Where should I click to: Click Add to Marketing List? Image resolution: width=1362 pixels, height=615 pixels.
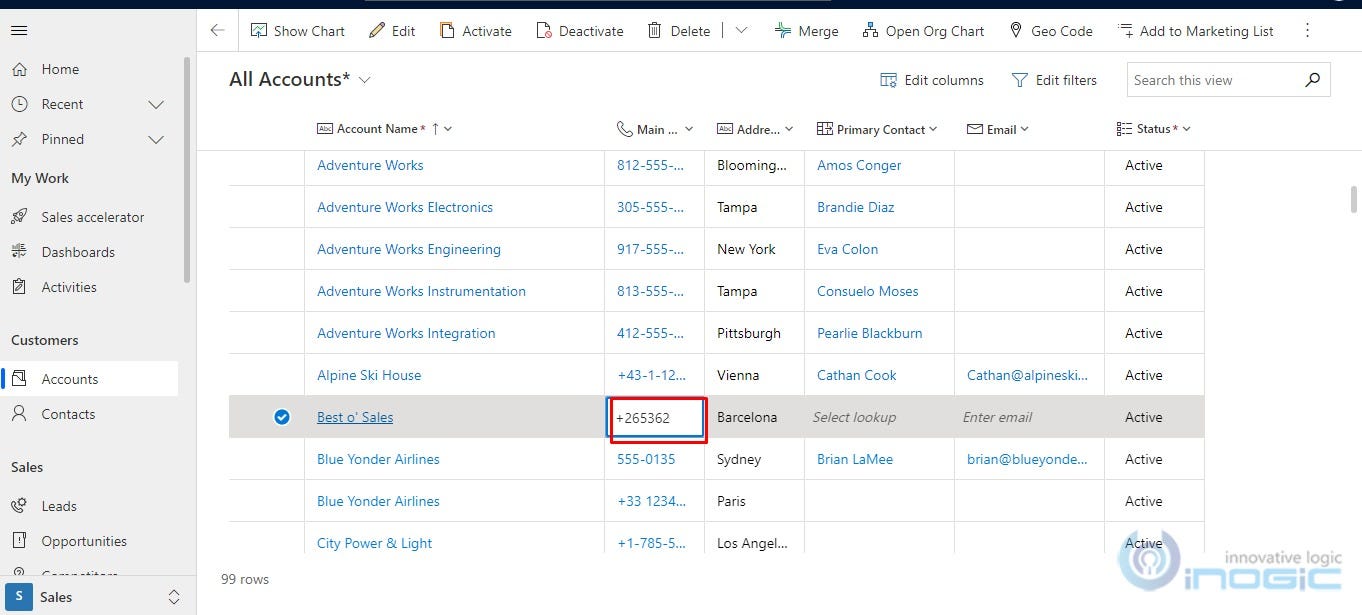click(1195, 31)
